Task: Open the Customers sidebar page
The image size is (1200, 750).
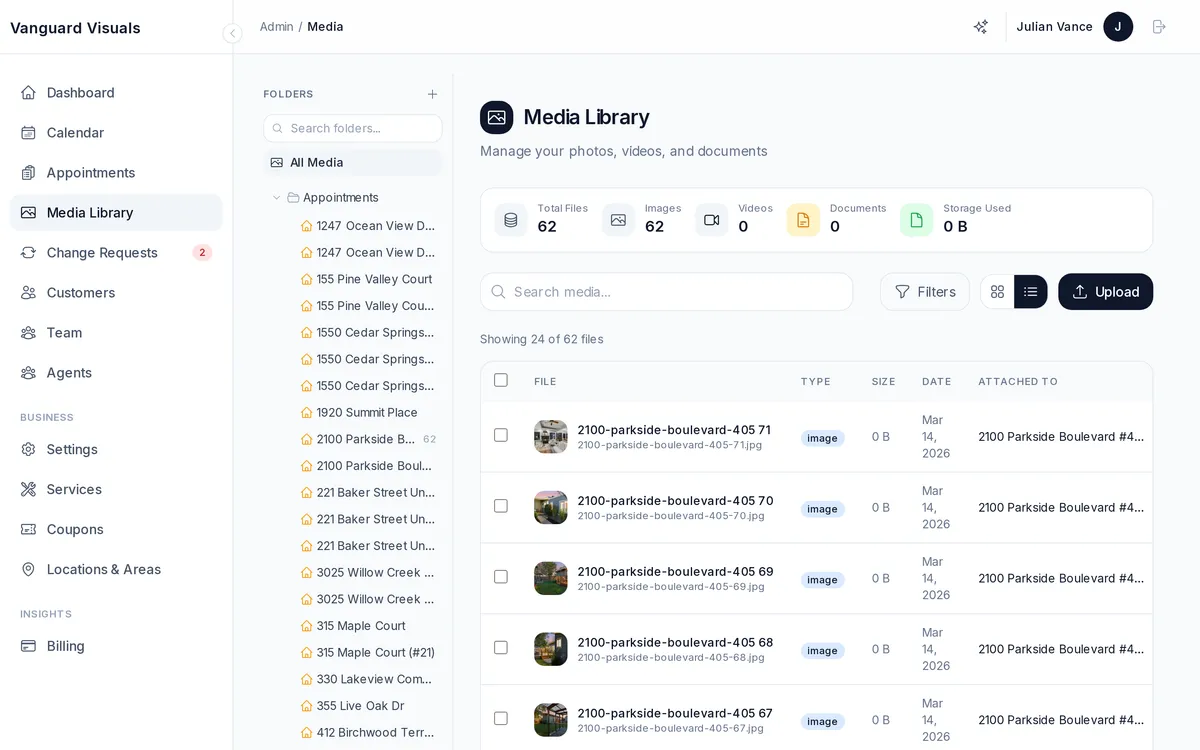Action: pos(81,293)
